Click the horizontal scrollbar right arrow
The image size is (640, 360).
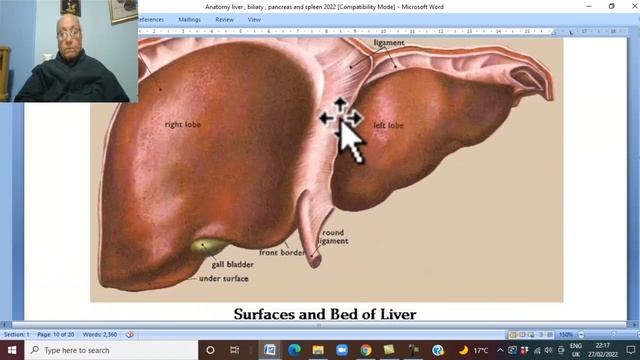633,325
